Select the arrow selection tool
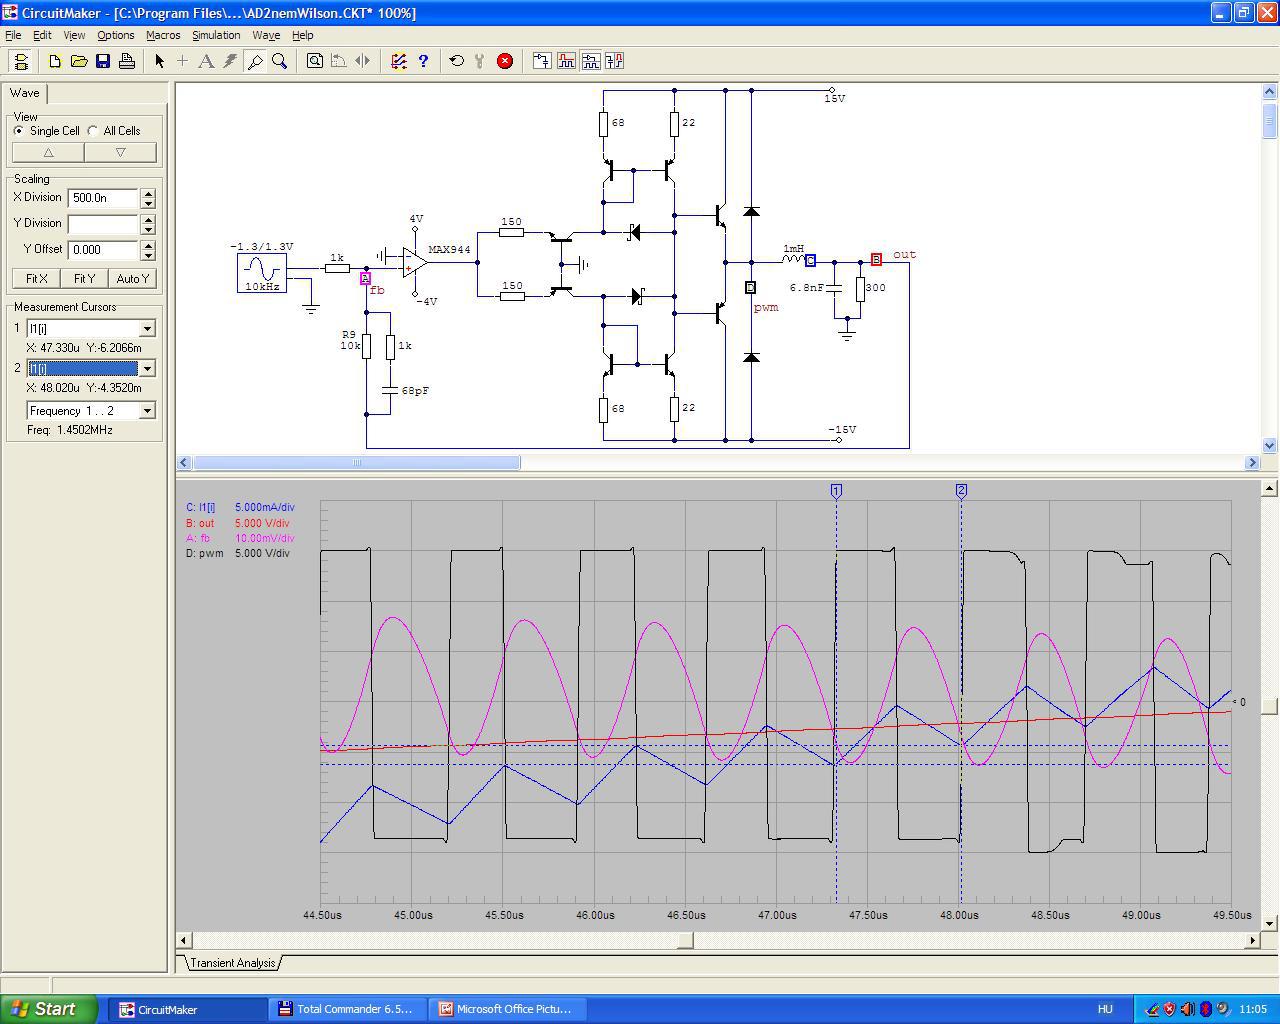Image resolution: width=1280 pixels, height=1024 pixels. [x=159, y=61]
